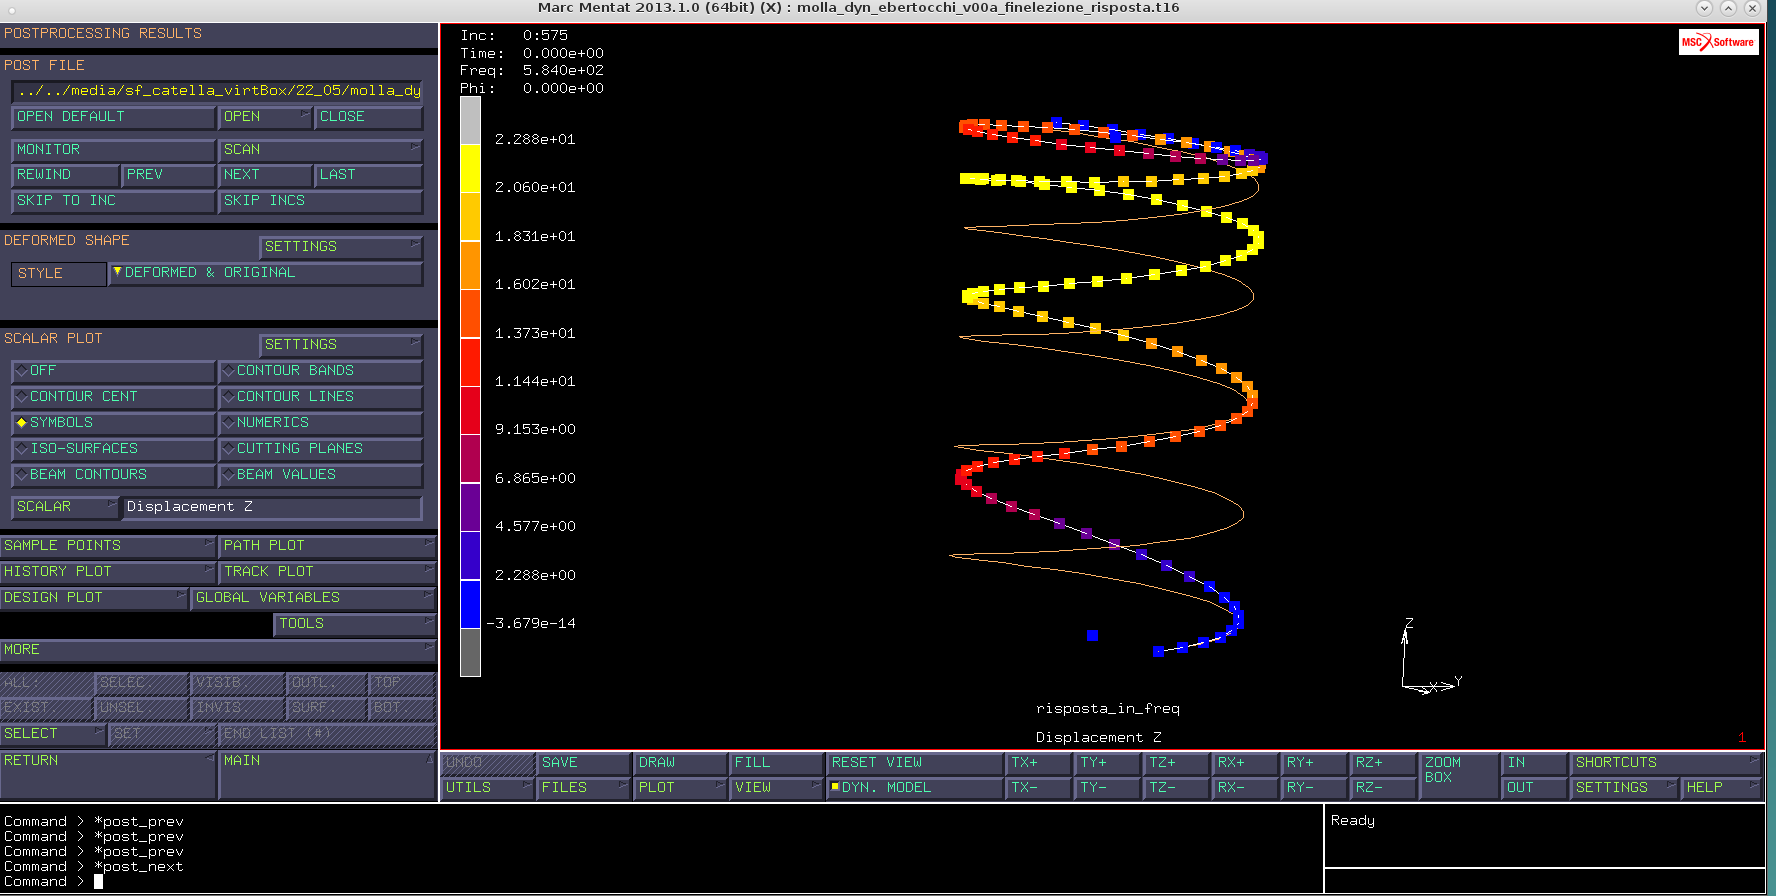Open DEFORMED & ORIGINAL style dropdown

coord(265,273)
